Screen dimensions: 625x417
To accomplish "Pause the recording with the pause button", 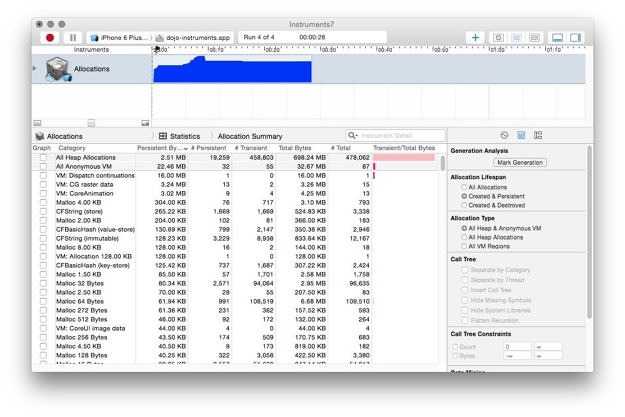I will 72,37.
